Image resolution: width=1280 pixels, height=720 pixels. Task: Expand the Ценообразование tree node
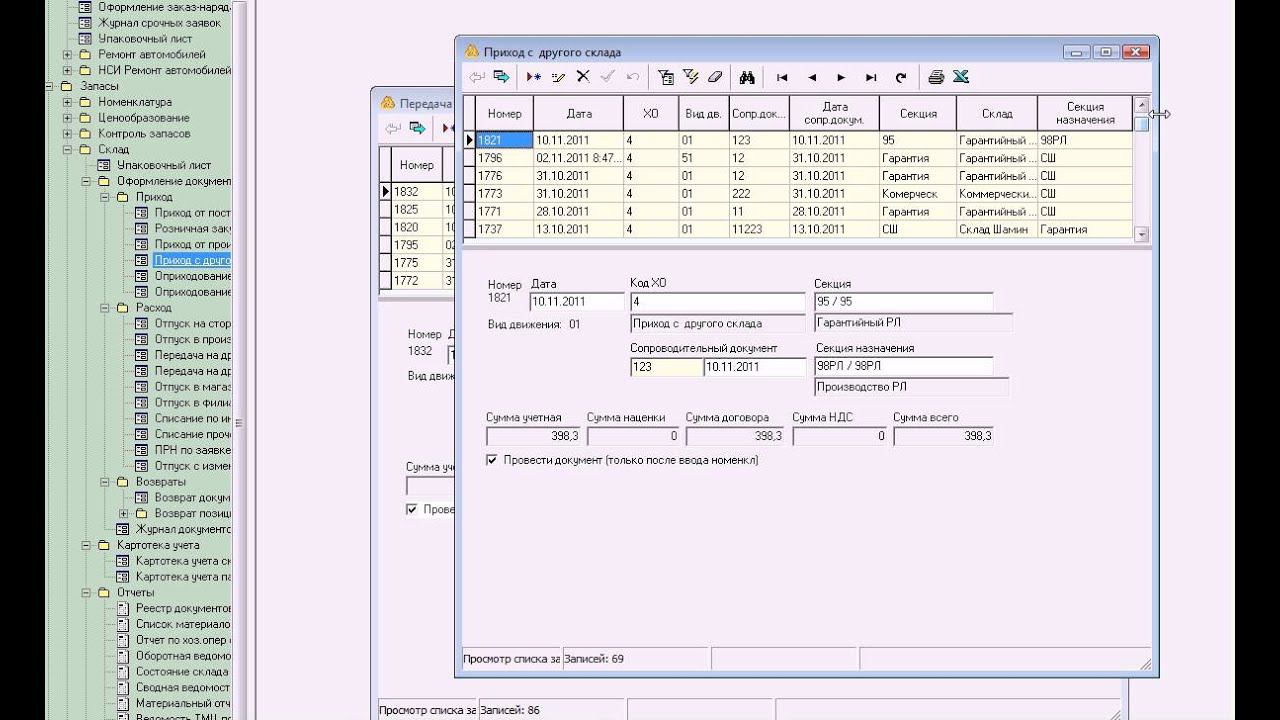(x=68, y=118)
